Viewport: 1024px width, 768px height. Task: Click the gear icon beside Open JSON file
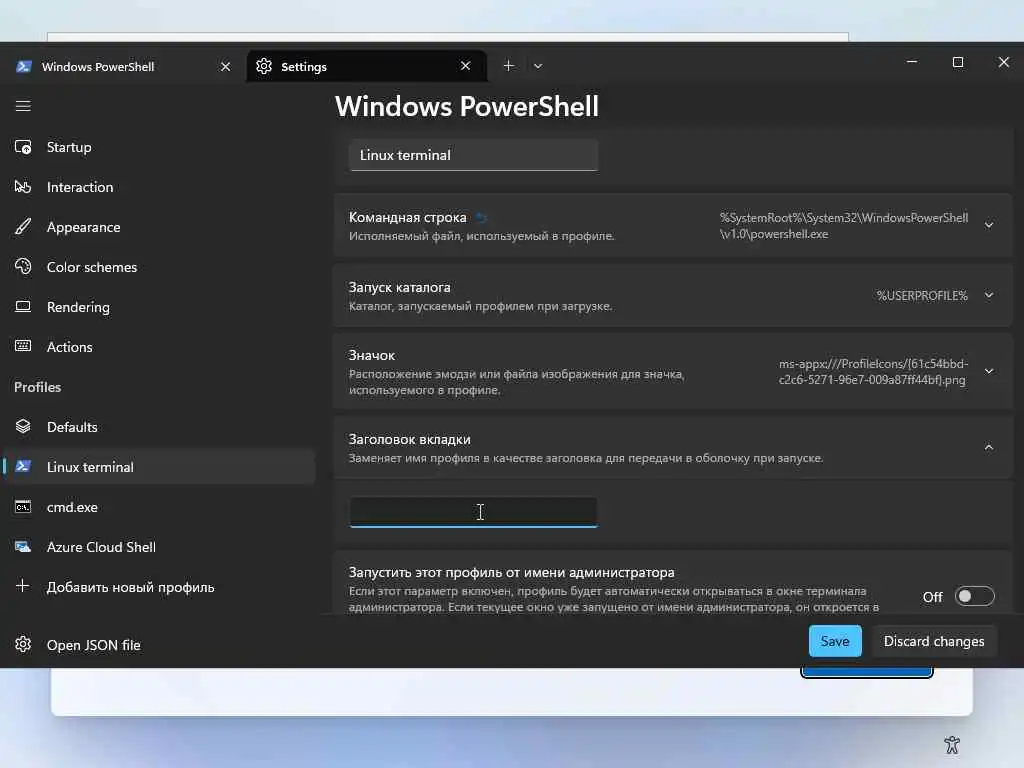pos(23,645)
